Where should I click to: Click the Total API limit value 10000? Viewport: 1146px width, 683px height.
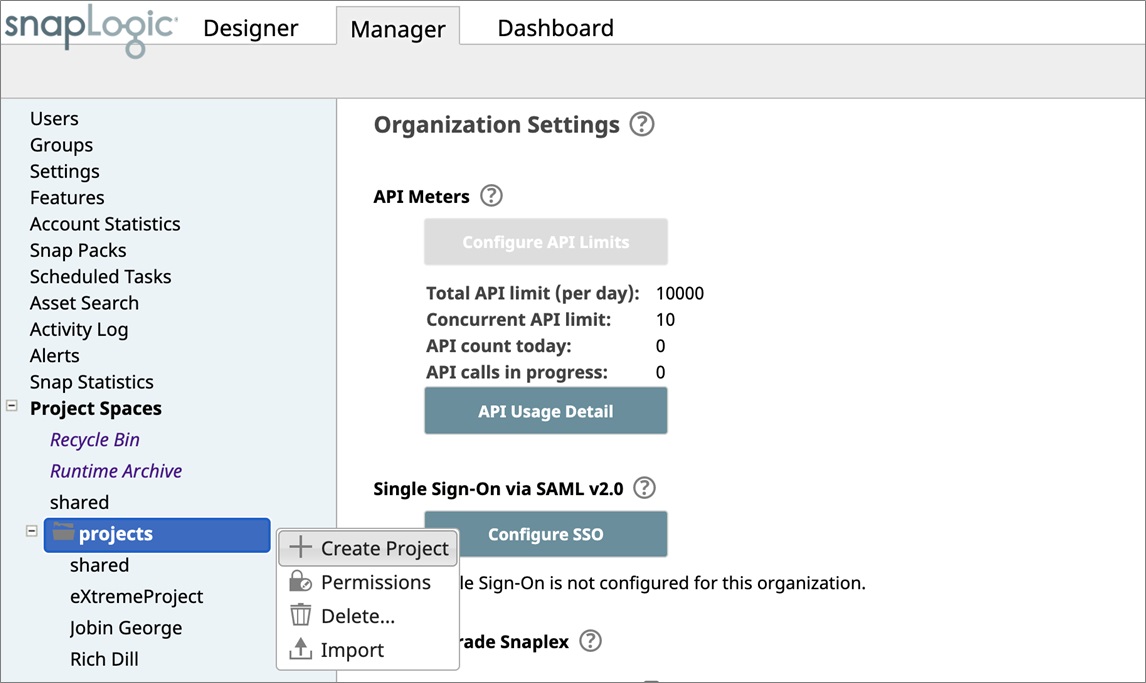click(x=680, y=293)
